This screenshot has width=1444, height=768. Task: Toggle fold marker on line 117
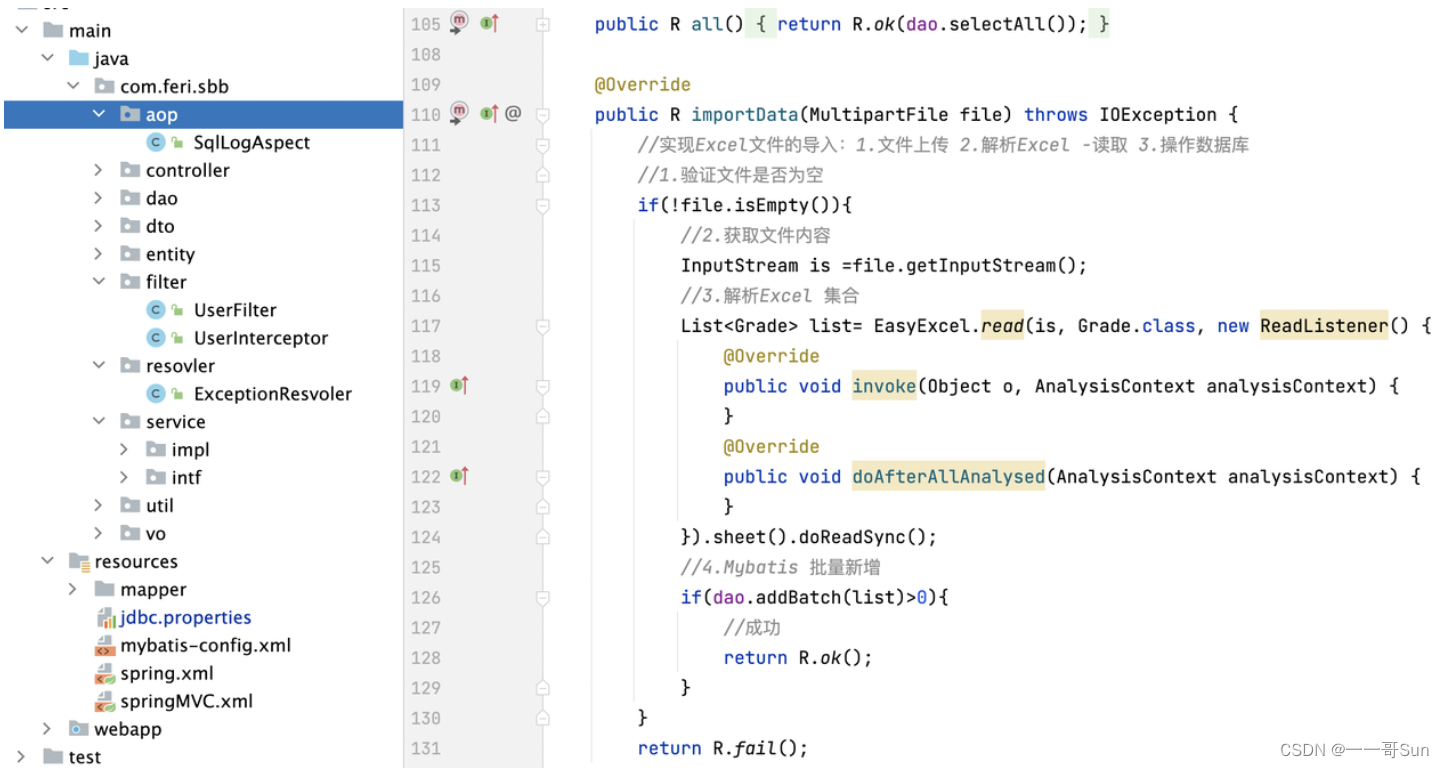pyautogui.click(x=543, y=326)
